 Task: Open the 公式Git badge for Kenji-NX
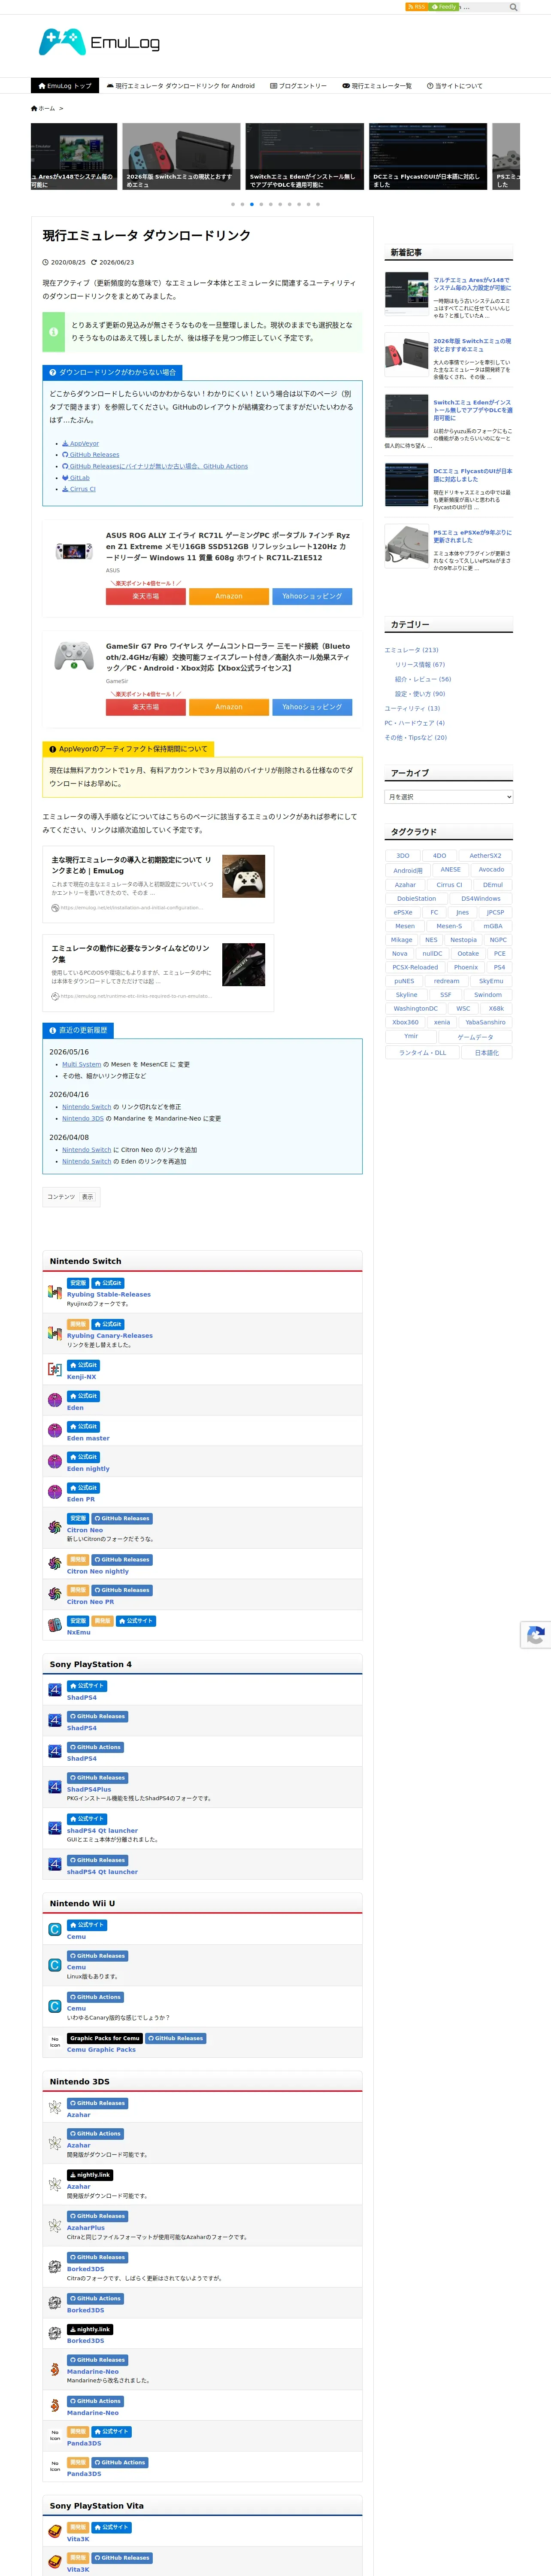pyautogui.click(x=84, y=1365)
